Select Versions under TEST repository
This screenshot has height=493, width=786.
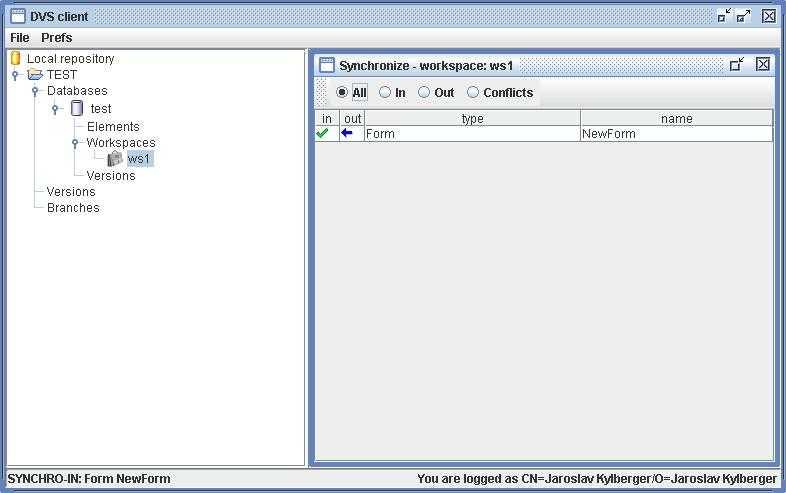click(x=71, y=192)
